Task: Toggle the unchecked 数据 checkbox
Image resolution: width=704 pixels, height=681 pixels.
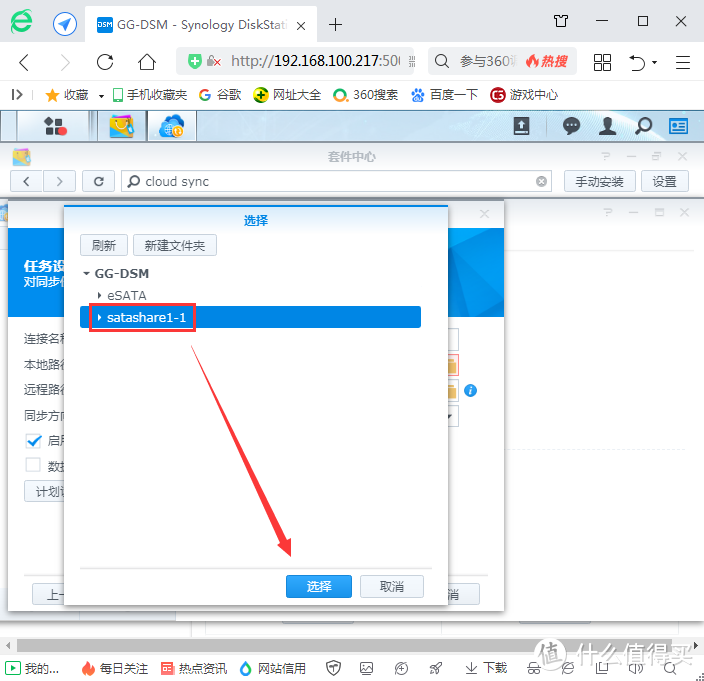Action: coord(33,465)
